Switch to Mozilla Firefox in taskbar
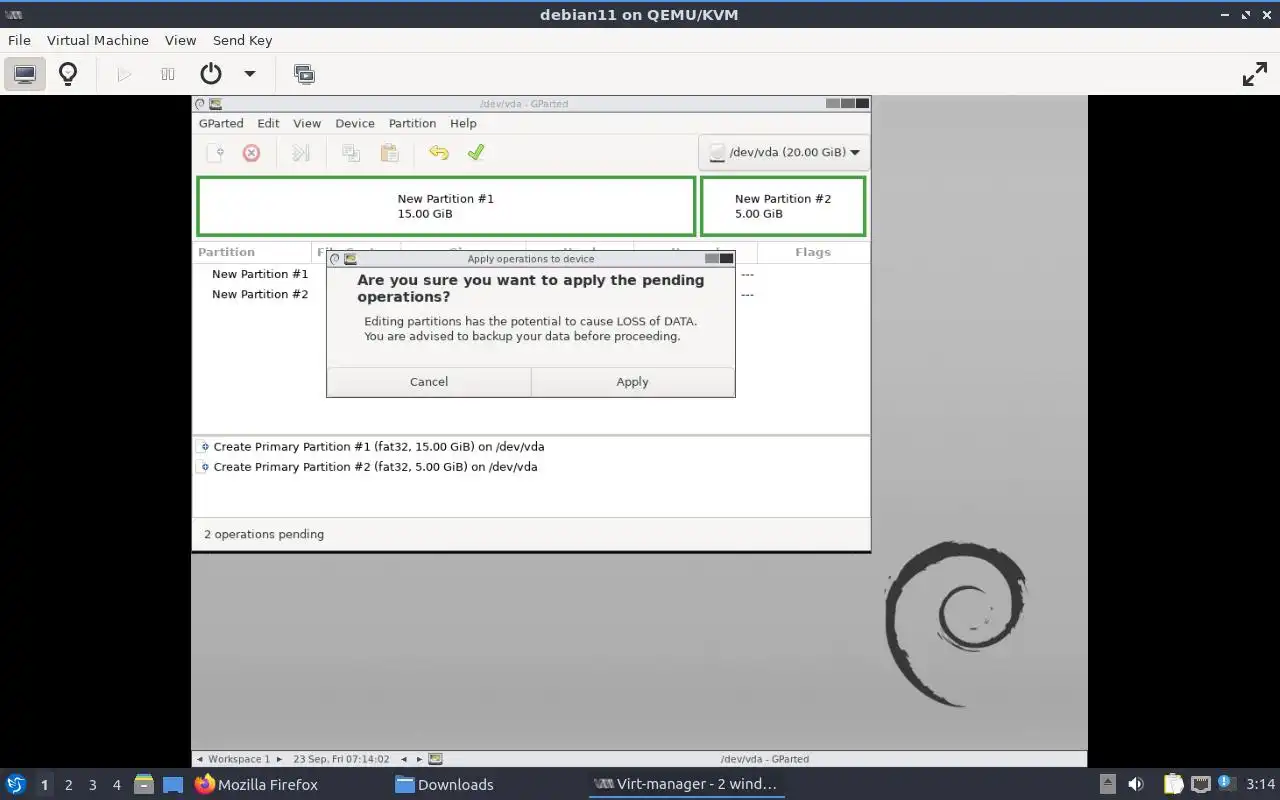The height and width of the screenshot is (800, 1280). [x=256, y=784]
